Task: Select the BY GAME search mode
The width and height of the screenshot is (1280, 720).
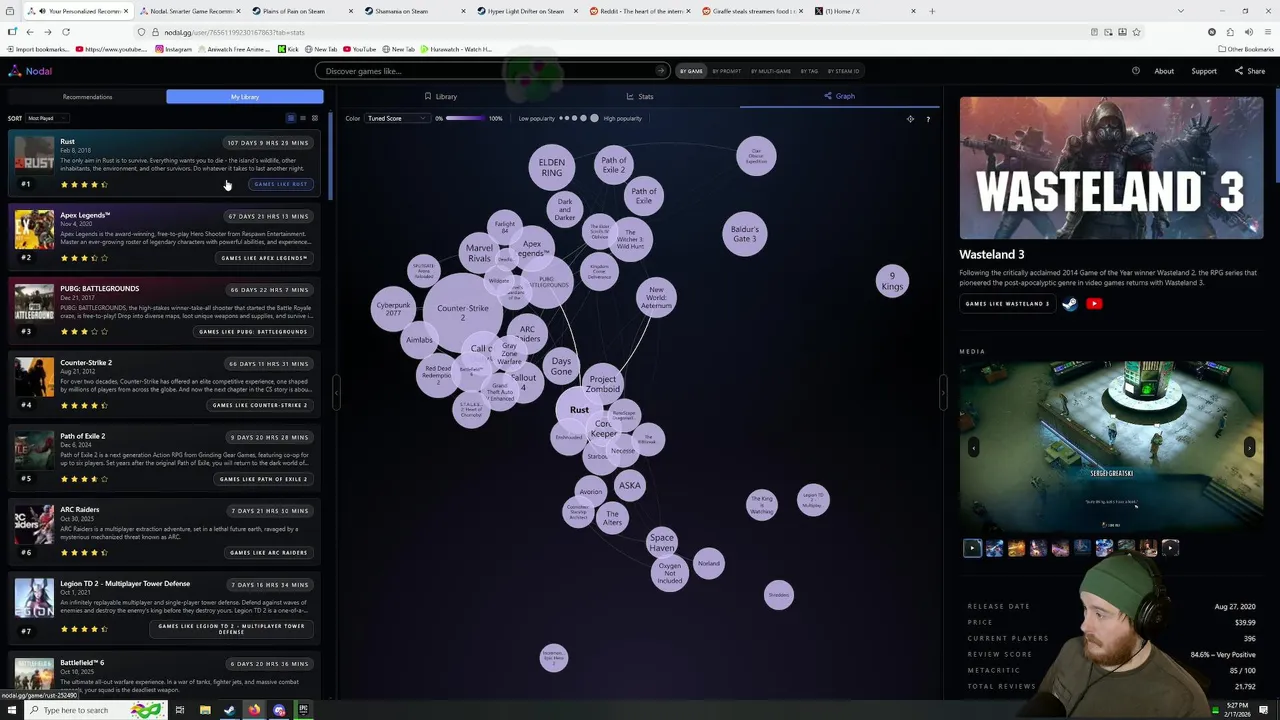Action: click(x=691, y=71)
